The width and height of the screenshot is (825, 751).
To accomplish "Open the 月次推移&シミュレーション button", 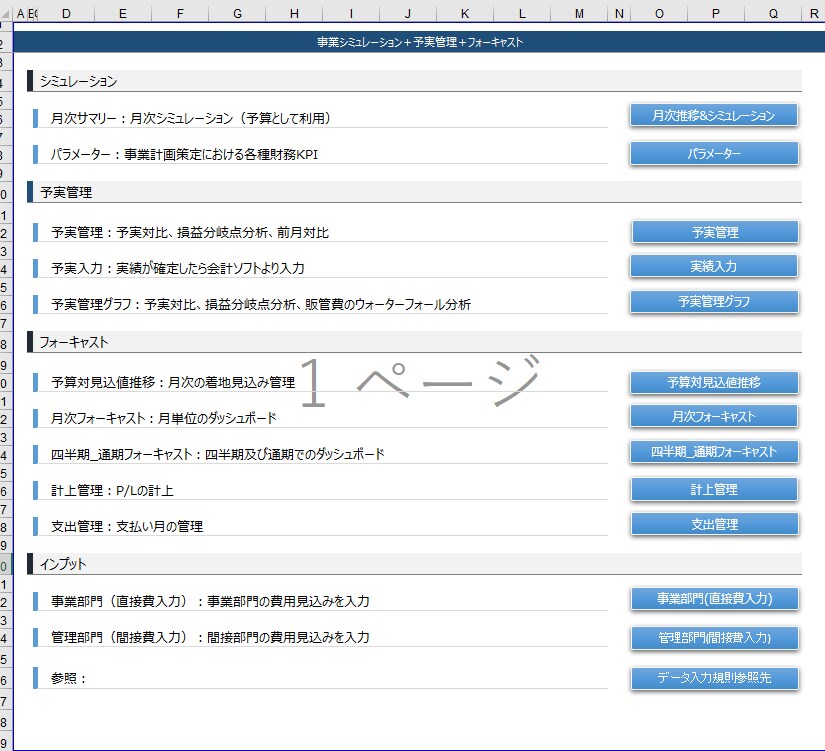I will coord(713,115).
